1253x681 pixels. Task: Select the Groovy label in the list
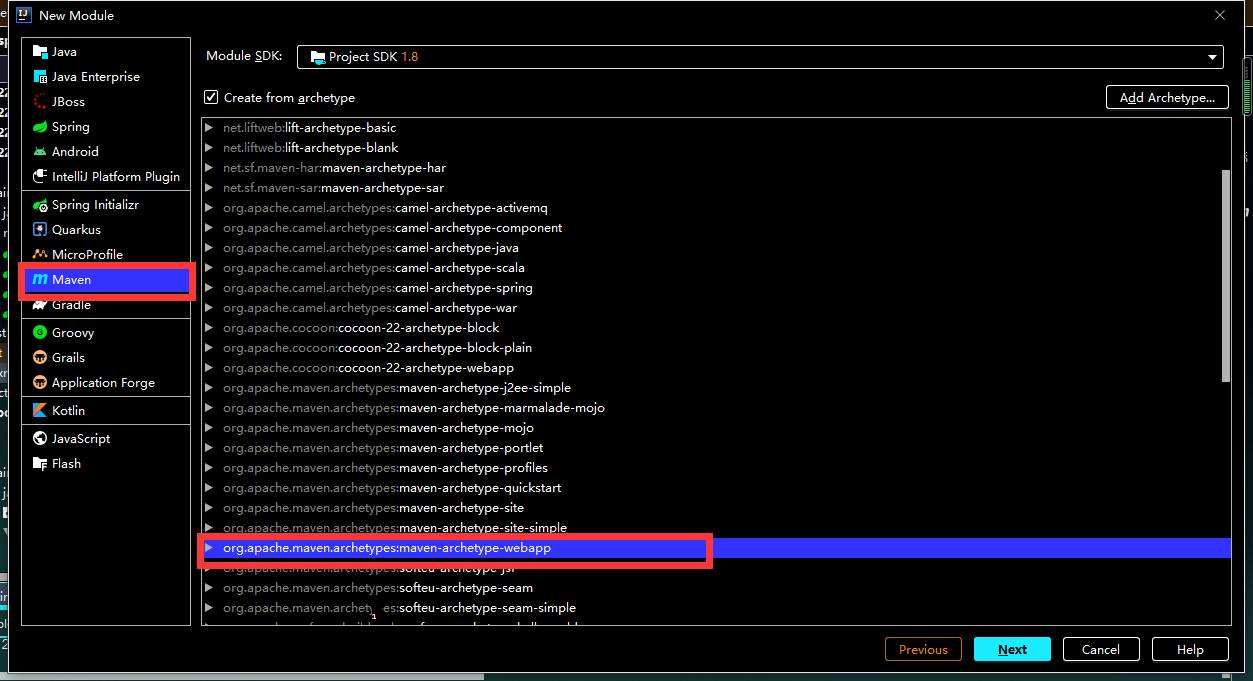tap(73, 333)
